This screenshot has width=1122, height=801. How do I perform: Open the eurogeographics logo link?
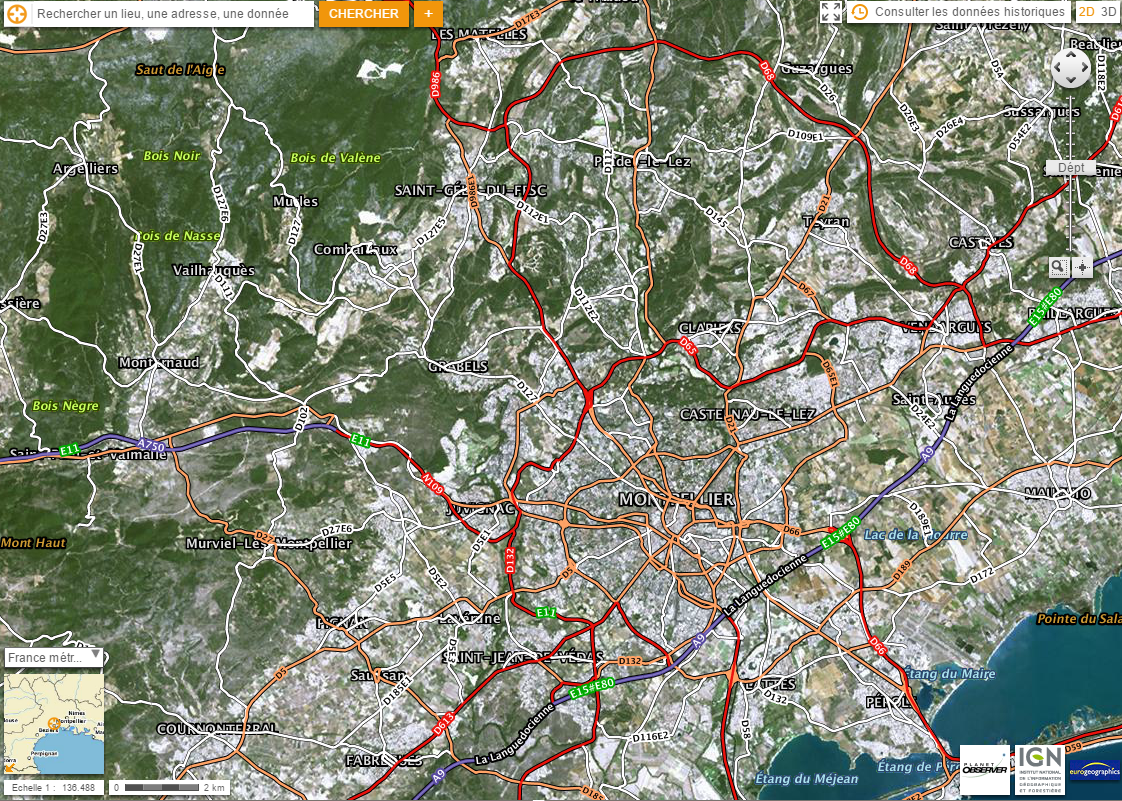click(1095, 771)
